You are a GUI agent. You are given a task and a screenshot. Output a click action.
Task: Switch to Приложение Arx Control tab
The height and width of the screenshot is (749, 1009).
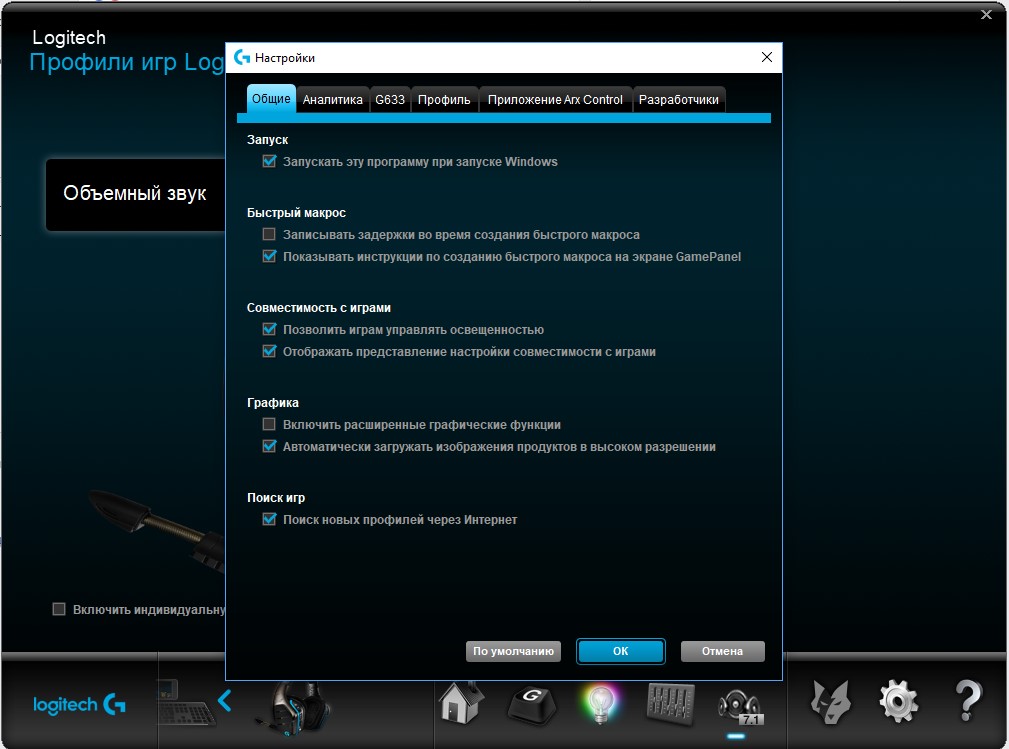(x=555, y=100)
